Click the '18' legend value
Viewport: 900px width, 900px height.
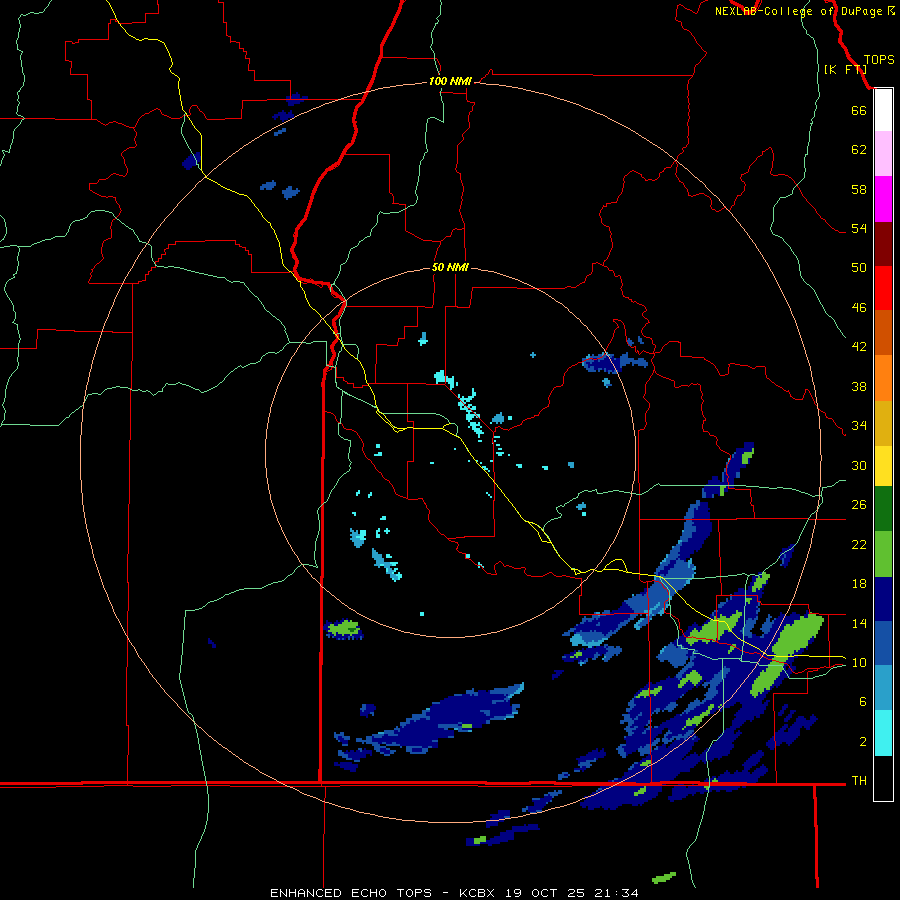(x=859, y=584)
